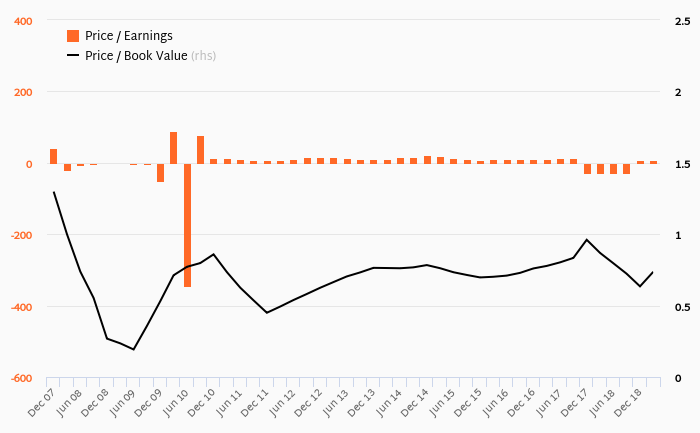
Task: Click the Jun 15 x-axis label
Action: click(x=441, y=403)
